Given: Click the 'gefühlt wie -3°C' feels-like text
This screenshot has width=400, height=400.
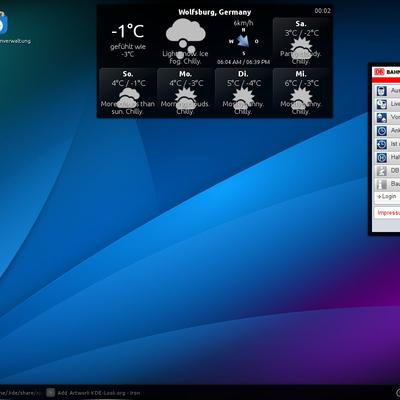Looking at the screenshot, I should (128, 50).
